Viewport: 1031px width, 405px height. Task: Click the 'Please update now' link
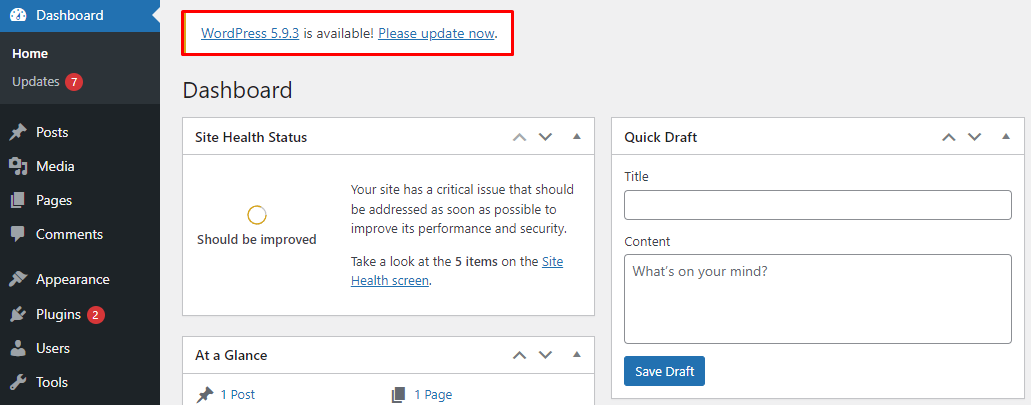click(x=436, y=33)
